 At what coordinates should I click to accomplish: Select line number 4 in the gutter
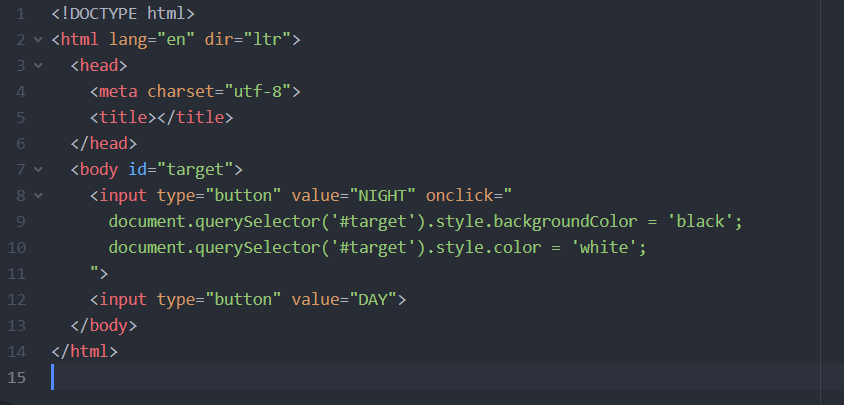tap(20, 92)
